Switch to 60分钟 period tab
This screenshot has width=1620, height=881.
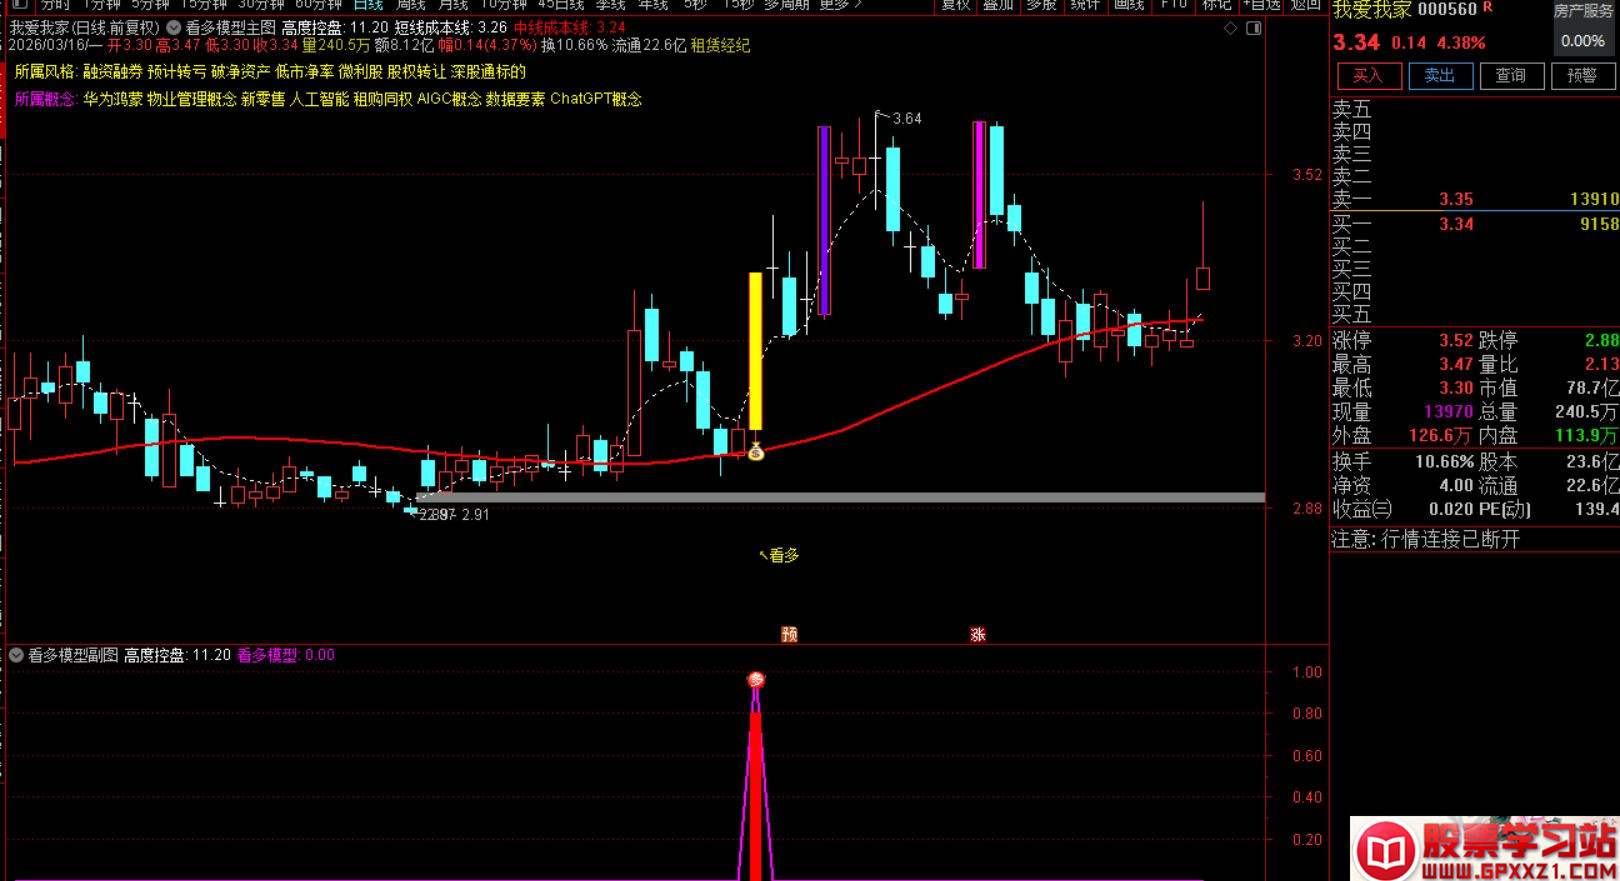319,5
